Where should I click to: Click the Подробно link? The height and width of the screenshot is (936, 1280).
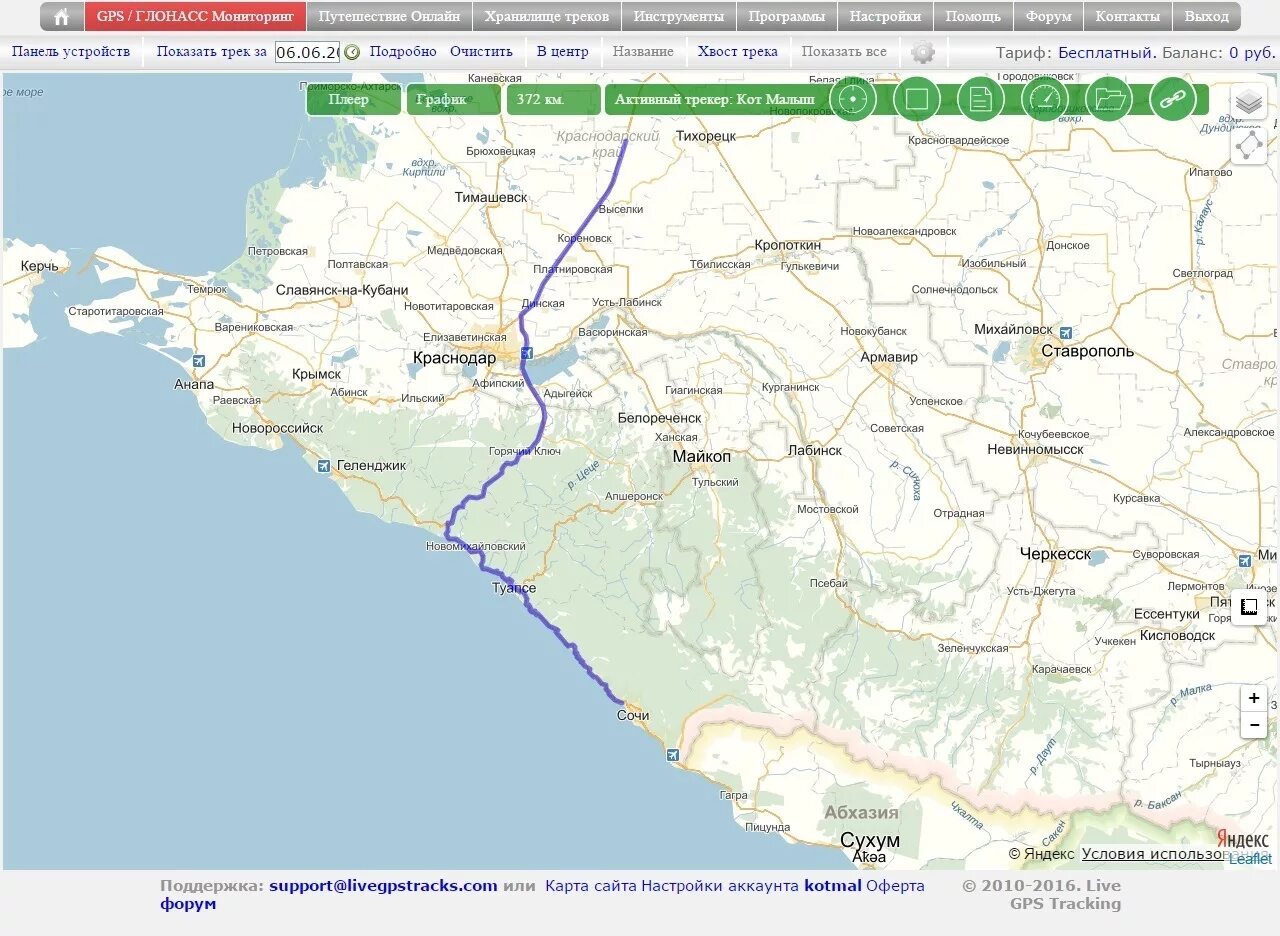403,51
